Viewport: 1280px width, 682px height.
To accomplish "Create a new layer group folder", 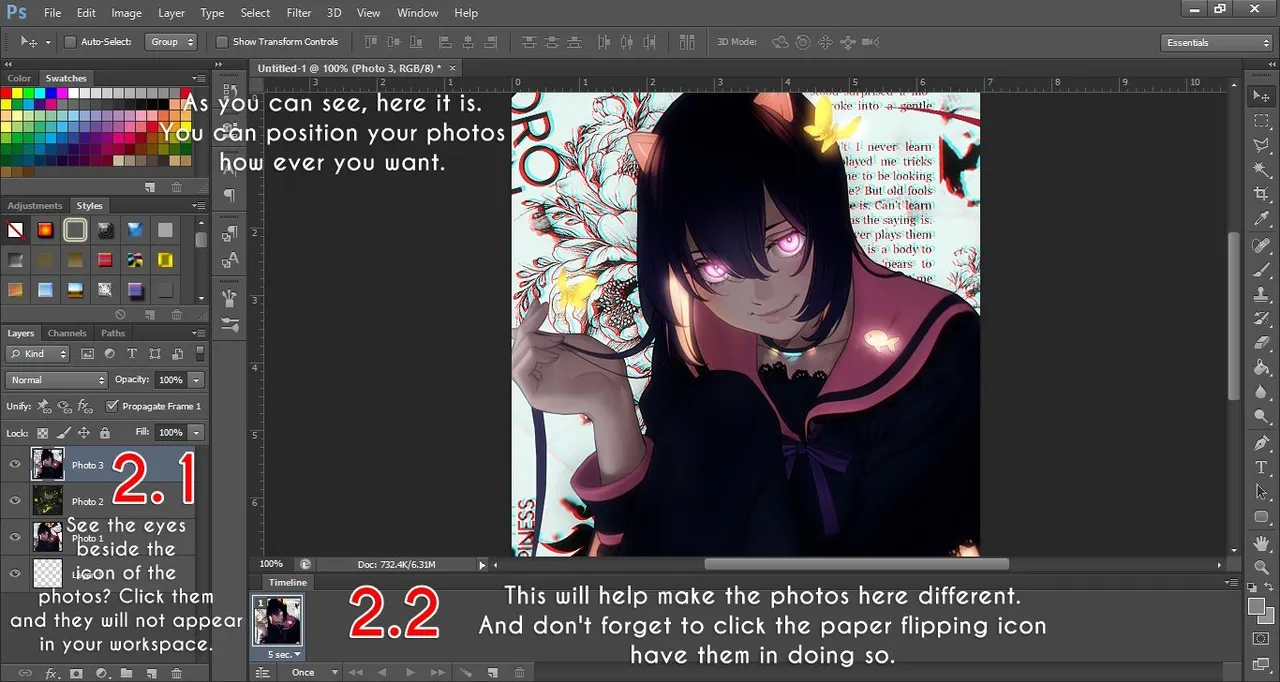I will [126, 673].
